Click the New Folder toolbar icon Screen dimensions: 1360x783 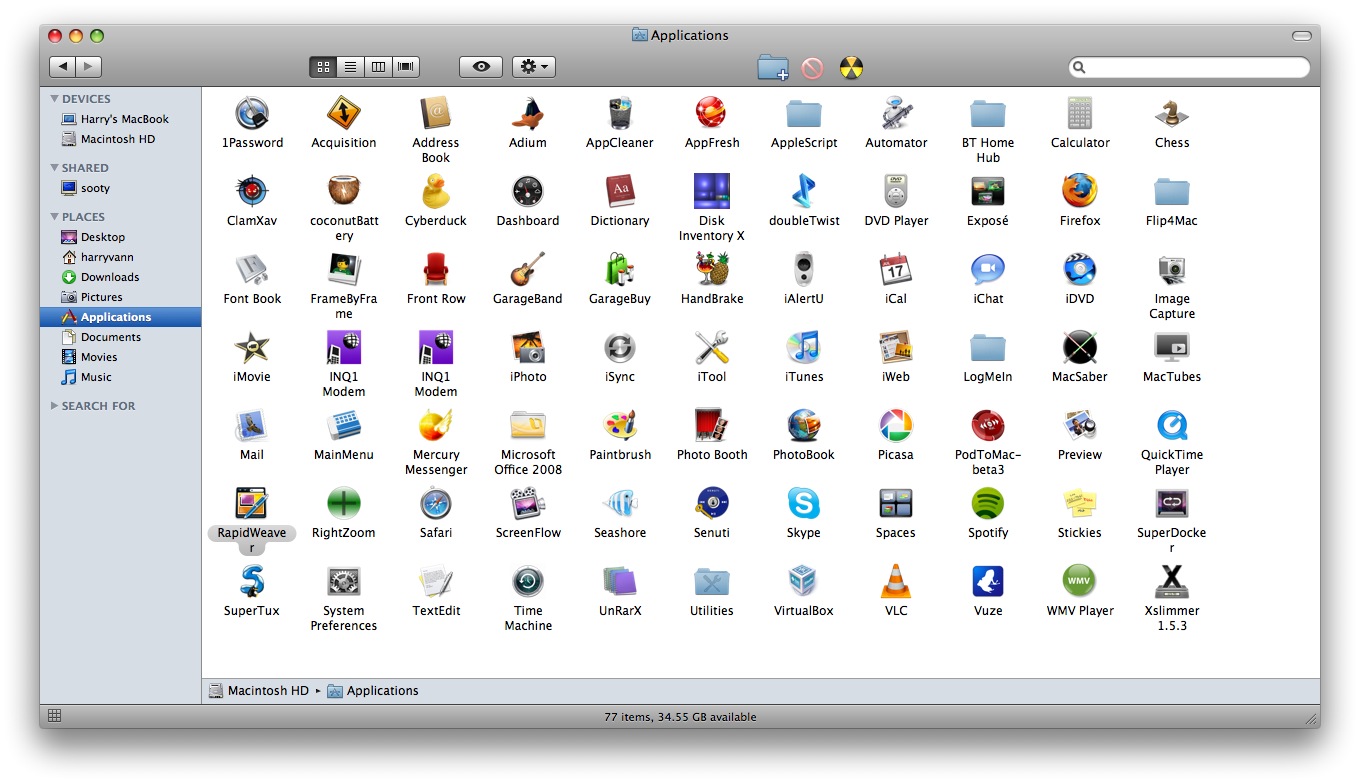(x=773, y=67)
